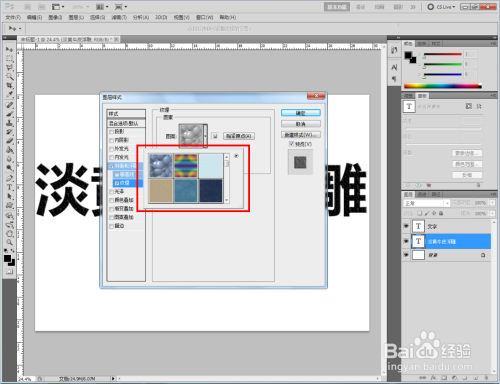Open the Edit menu

click(x=34, y=17)
